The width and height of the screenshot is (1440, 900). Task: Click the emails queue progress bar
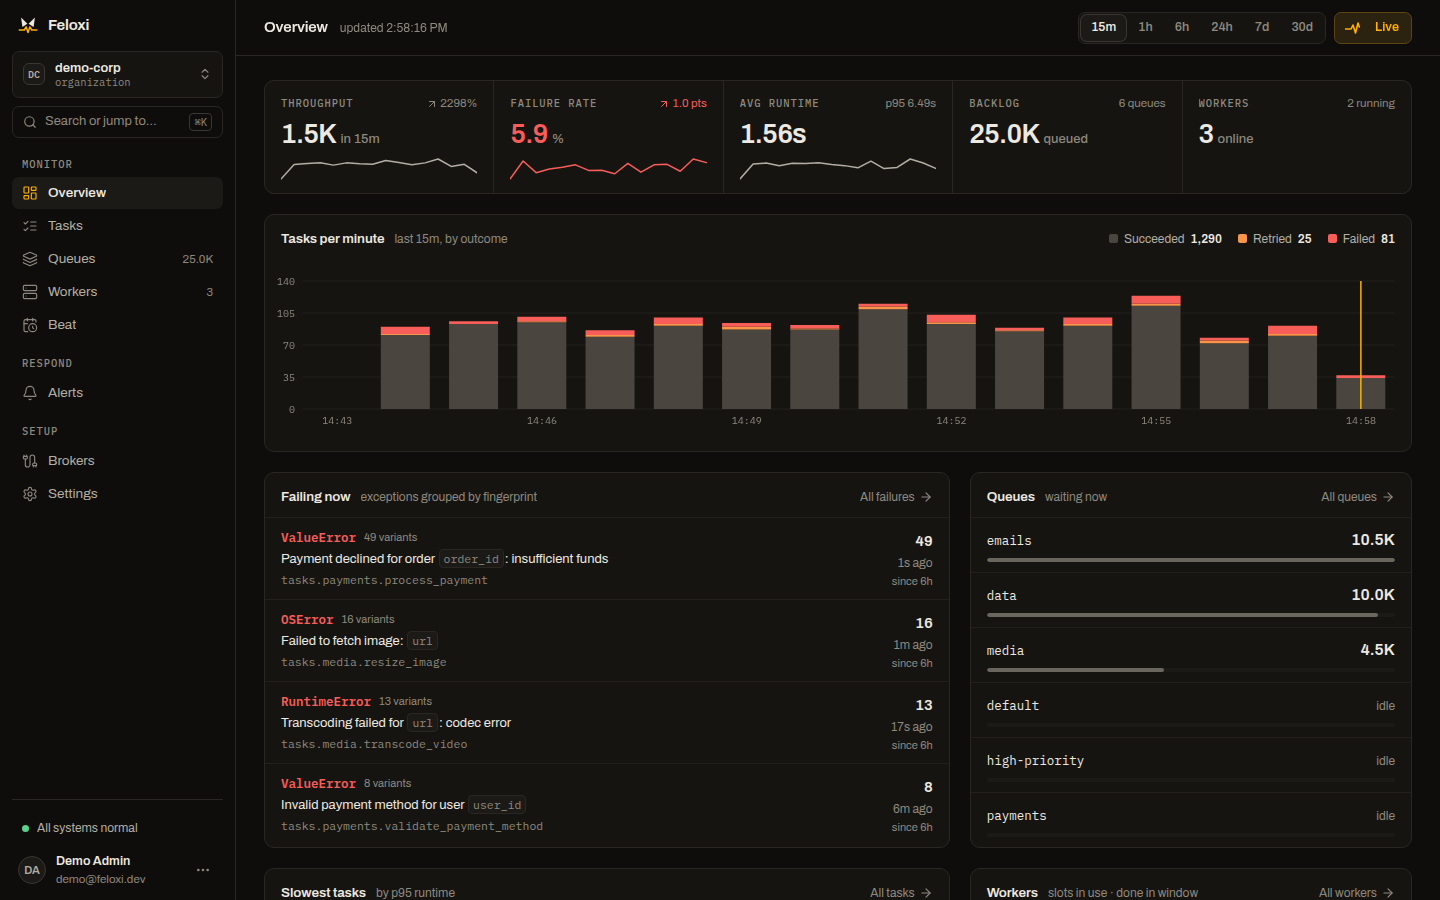(1191, 560)
